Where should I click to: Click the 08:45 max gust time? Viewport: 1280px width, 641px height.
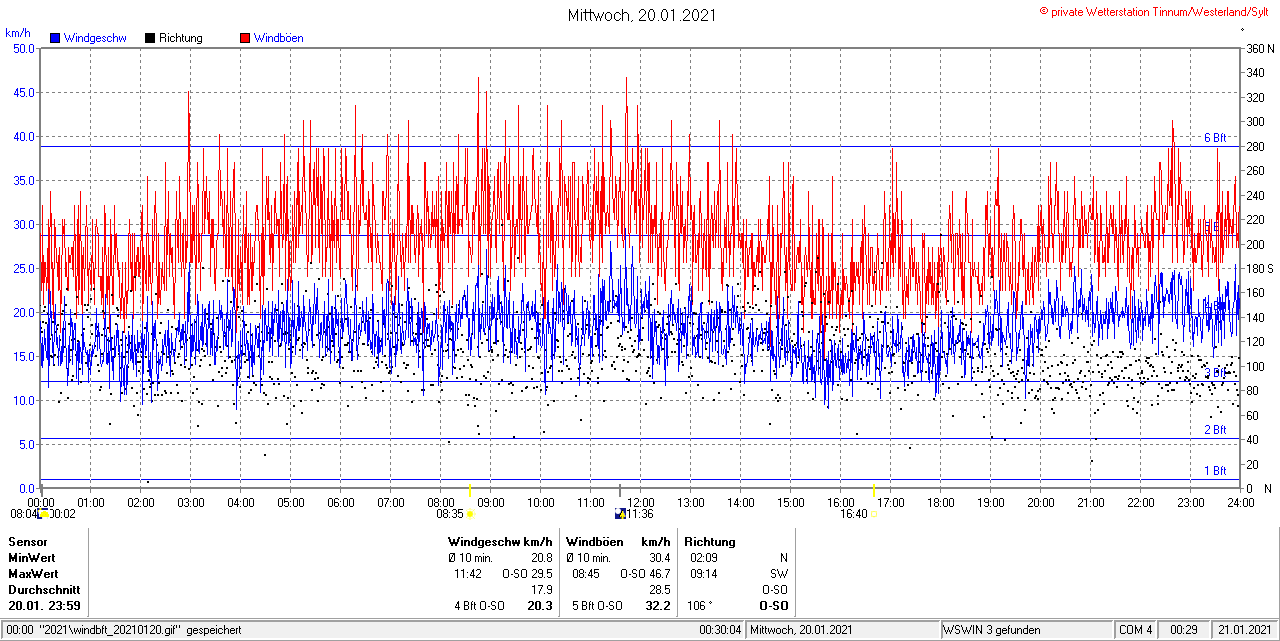(x=586, y=574)
